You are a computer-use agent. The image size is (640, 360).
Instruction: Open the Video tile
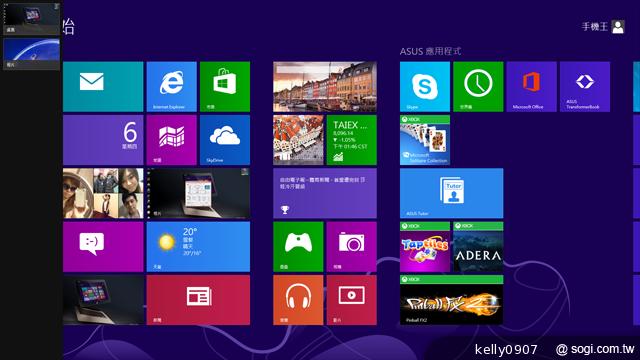(x=351, y=300)
